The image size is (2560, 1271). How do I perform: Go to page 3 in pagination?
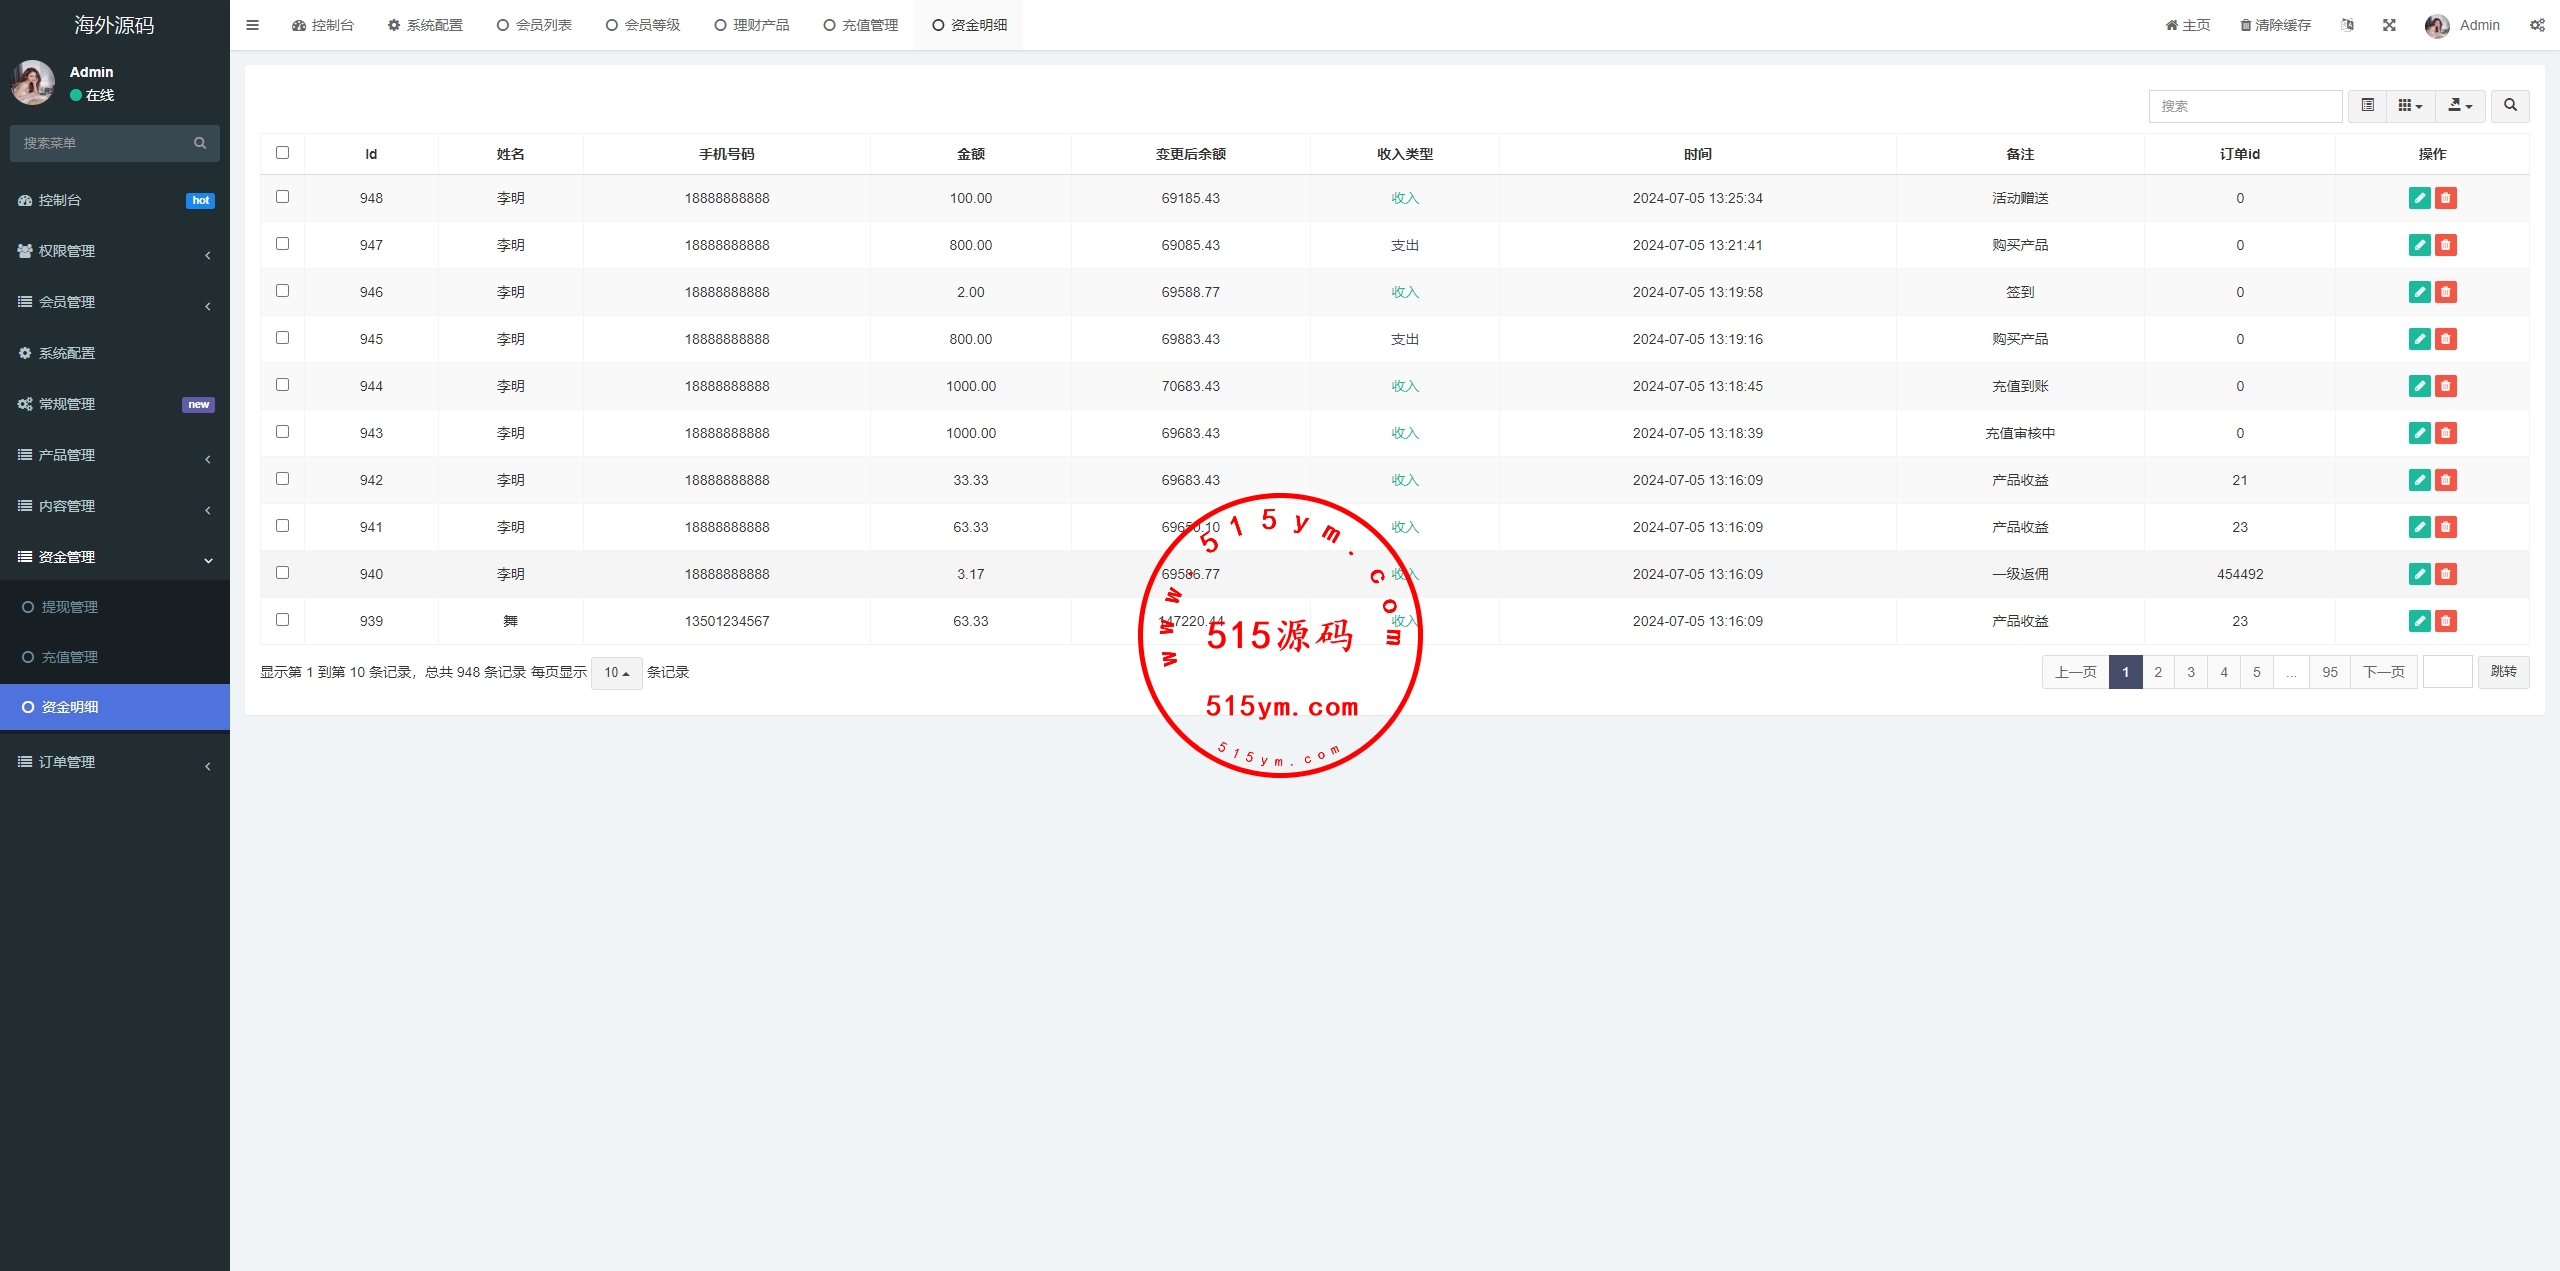tap(2191, 672)
